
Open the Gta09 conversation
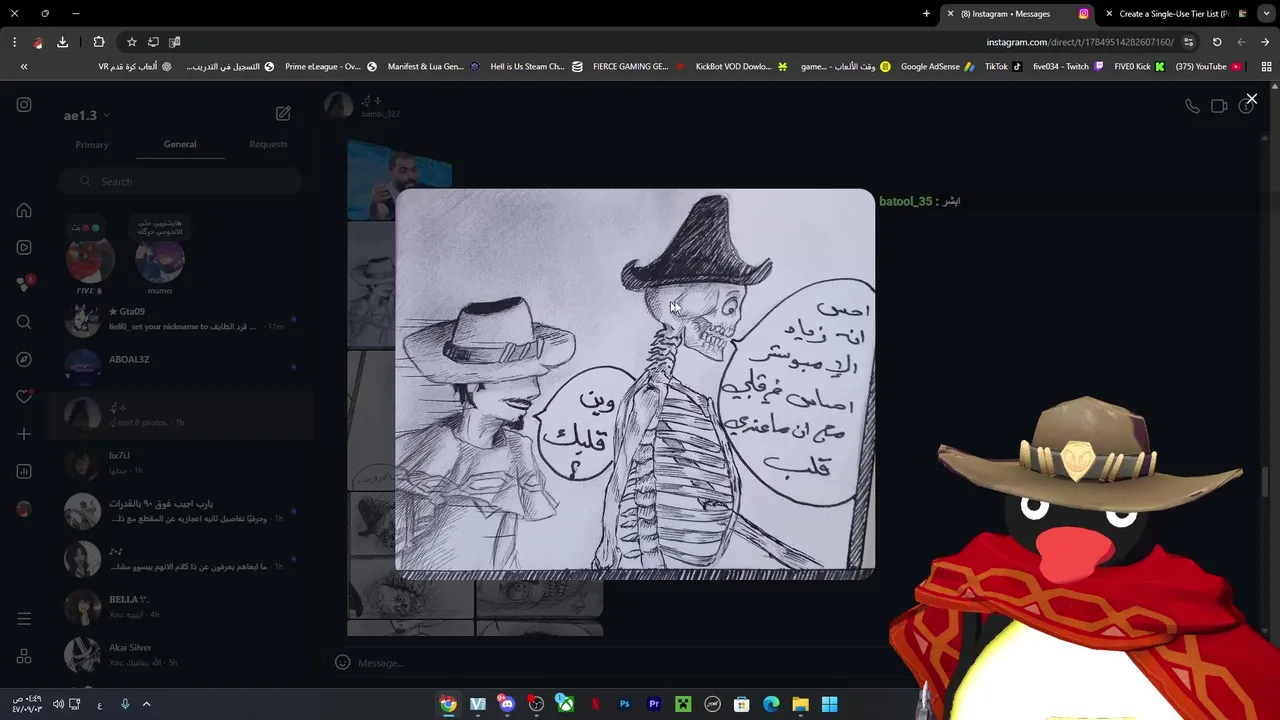coord(180,319)
